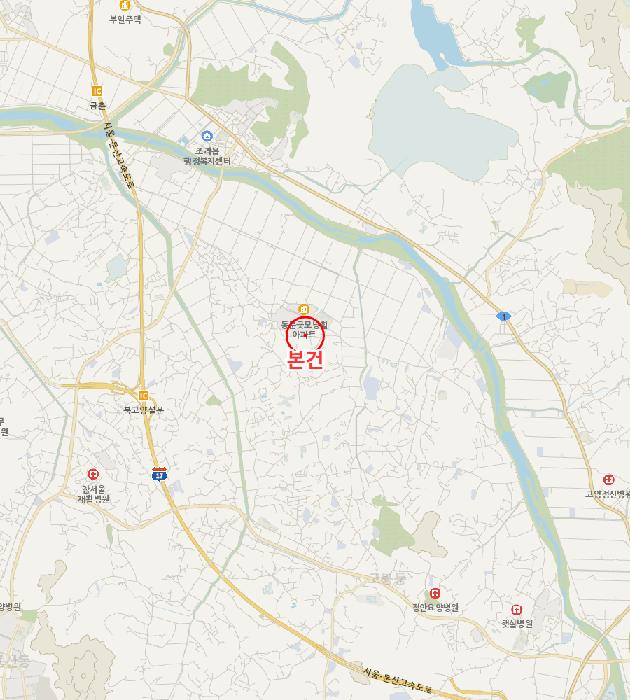The width and height of the screenshot is (630, 700).
Task: Click the orange apartment icon above 본건
Action: pyautogui.click(x=304, y=308)
